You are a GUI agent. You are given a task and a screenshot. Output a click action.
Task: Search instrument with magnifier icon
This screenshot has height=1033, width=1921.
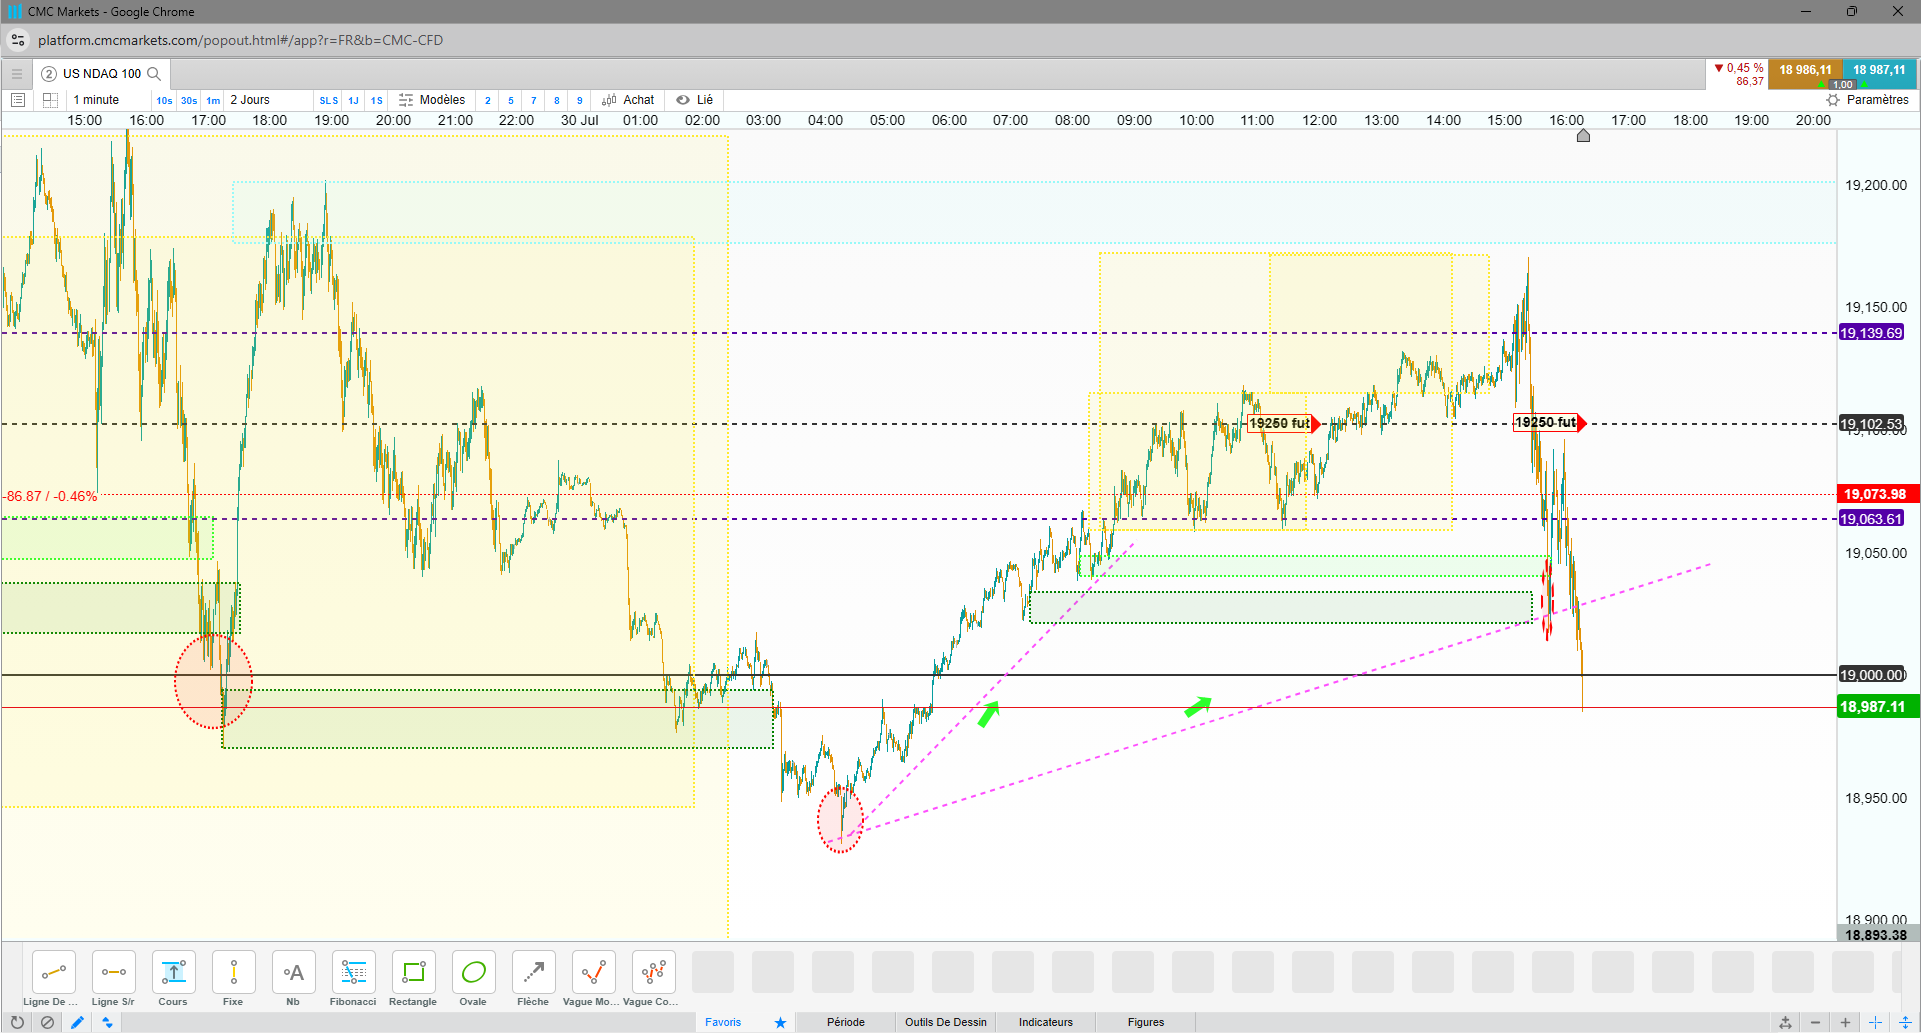154,74
